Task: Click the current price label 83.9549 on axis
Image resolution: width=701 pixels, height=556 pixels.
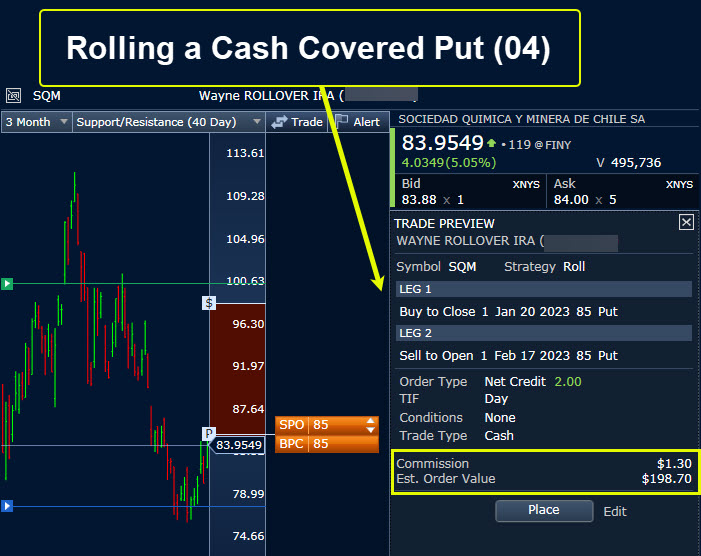Action: (238, 445)
